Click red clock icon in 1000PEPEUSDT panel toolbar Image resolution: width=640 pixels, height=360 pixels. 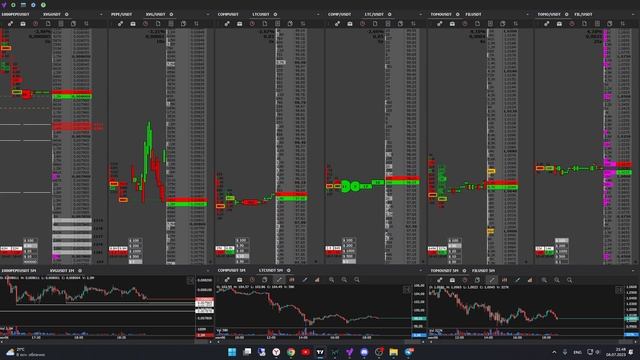36,24
